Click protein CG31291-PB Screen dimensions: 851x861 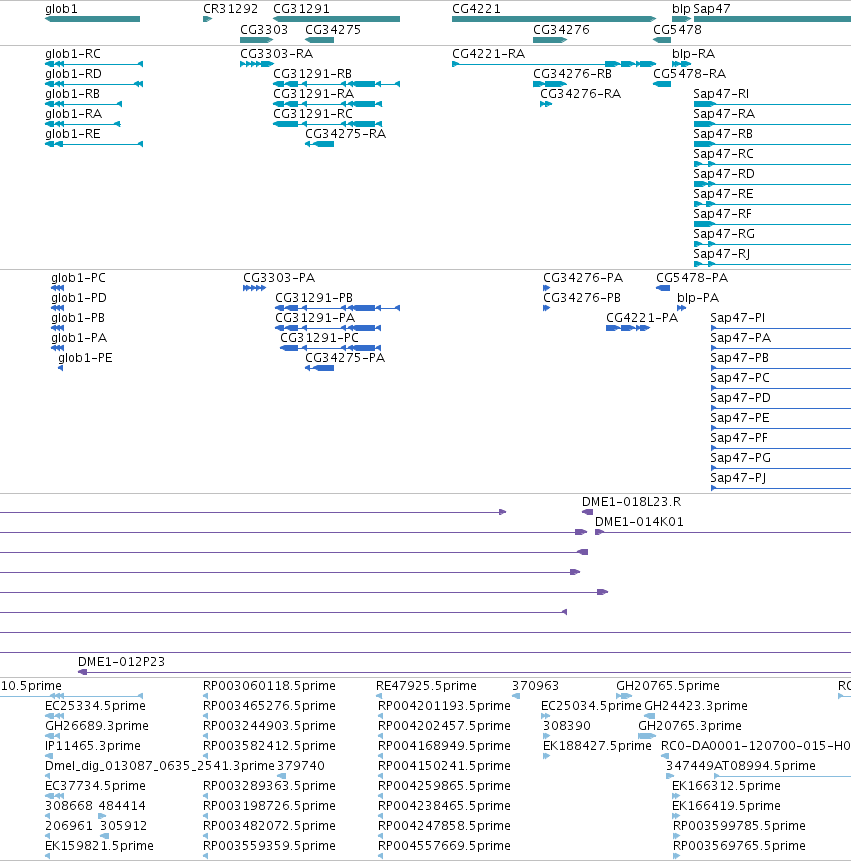click(314, 298)
